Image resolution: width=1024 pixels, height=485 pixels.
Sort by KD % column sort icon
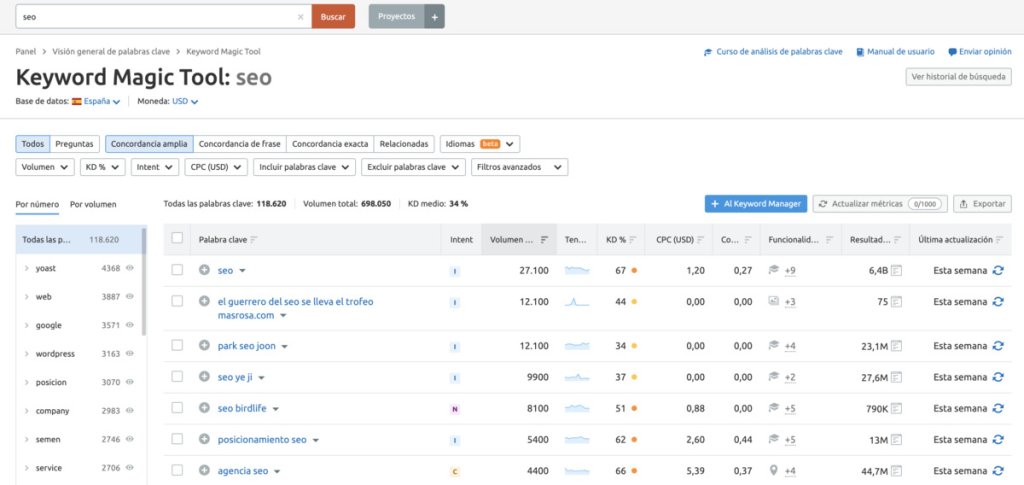point(632,240)
